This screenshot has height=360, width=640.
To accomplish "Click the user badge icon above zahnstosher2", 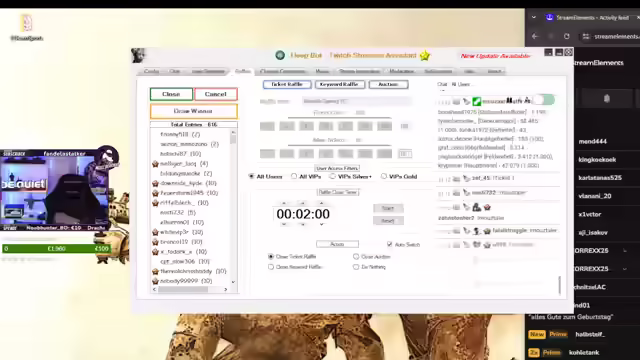I will (476, 207).
